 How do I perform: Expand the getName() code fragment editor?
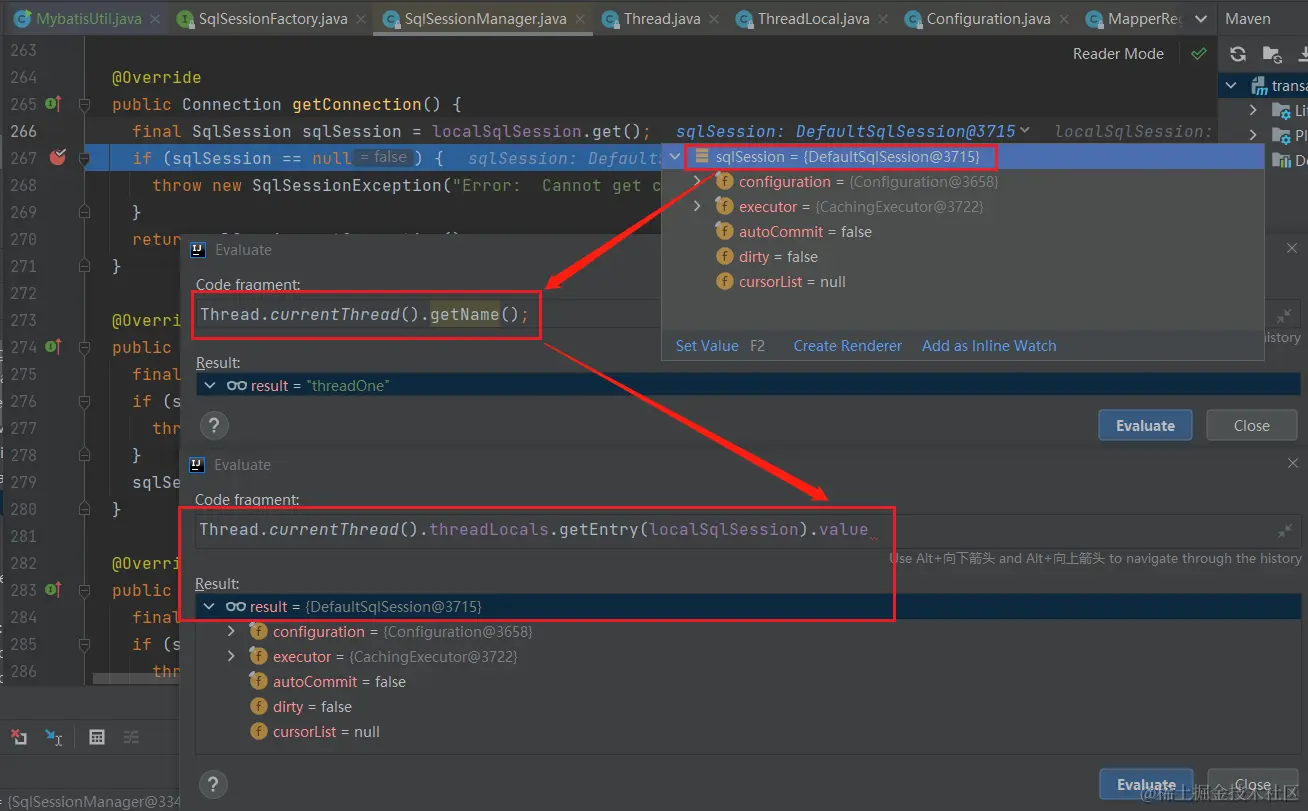point(1285,316)
